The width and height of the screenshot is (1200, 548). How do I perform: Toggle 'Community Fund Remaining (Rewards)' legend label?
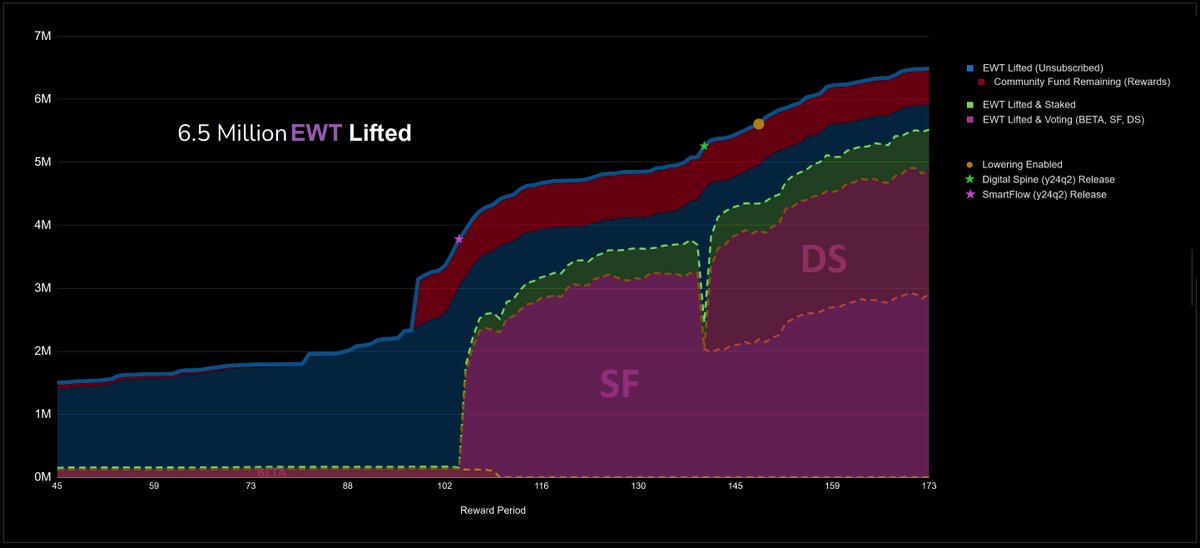[x=1082, y=82]
